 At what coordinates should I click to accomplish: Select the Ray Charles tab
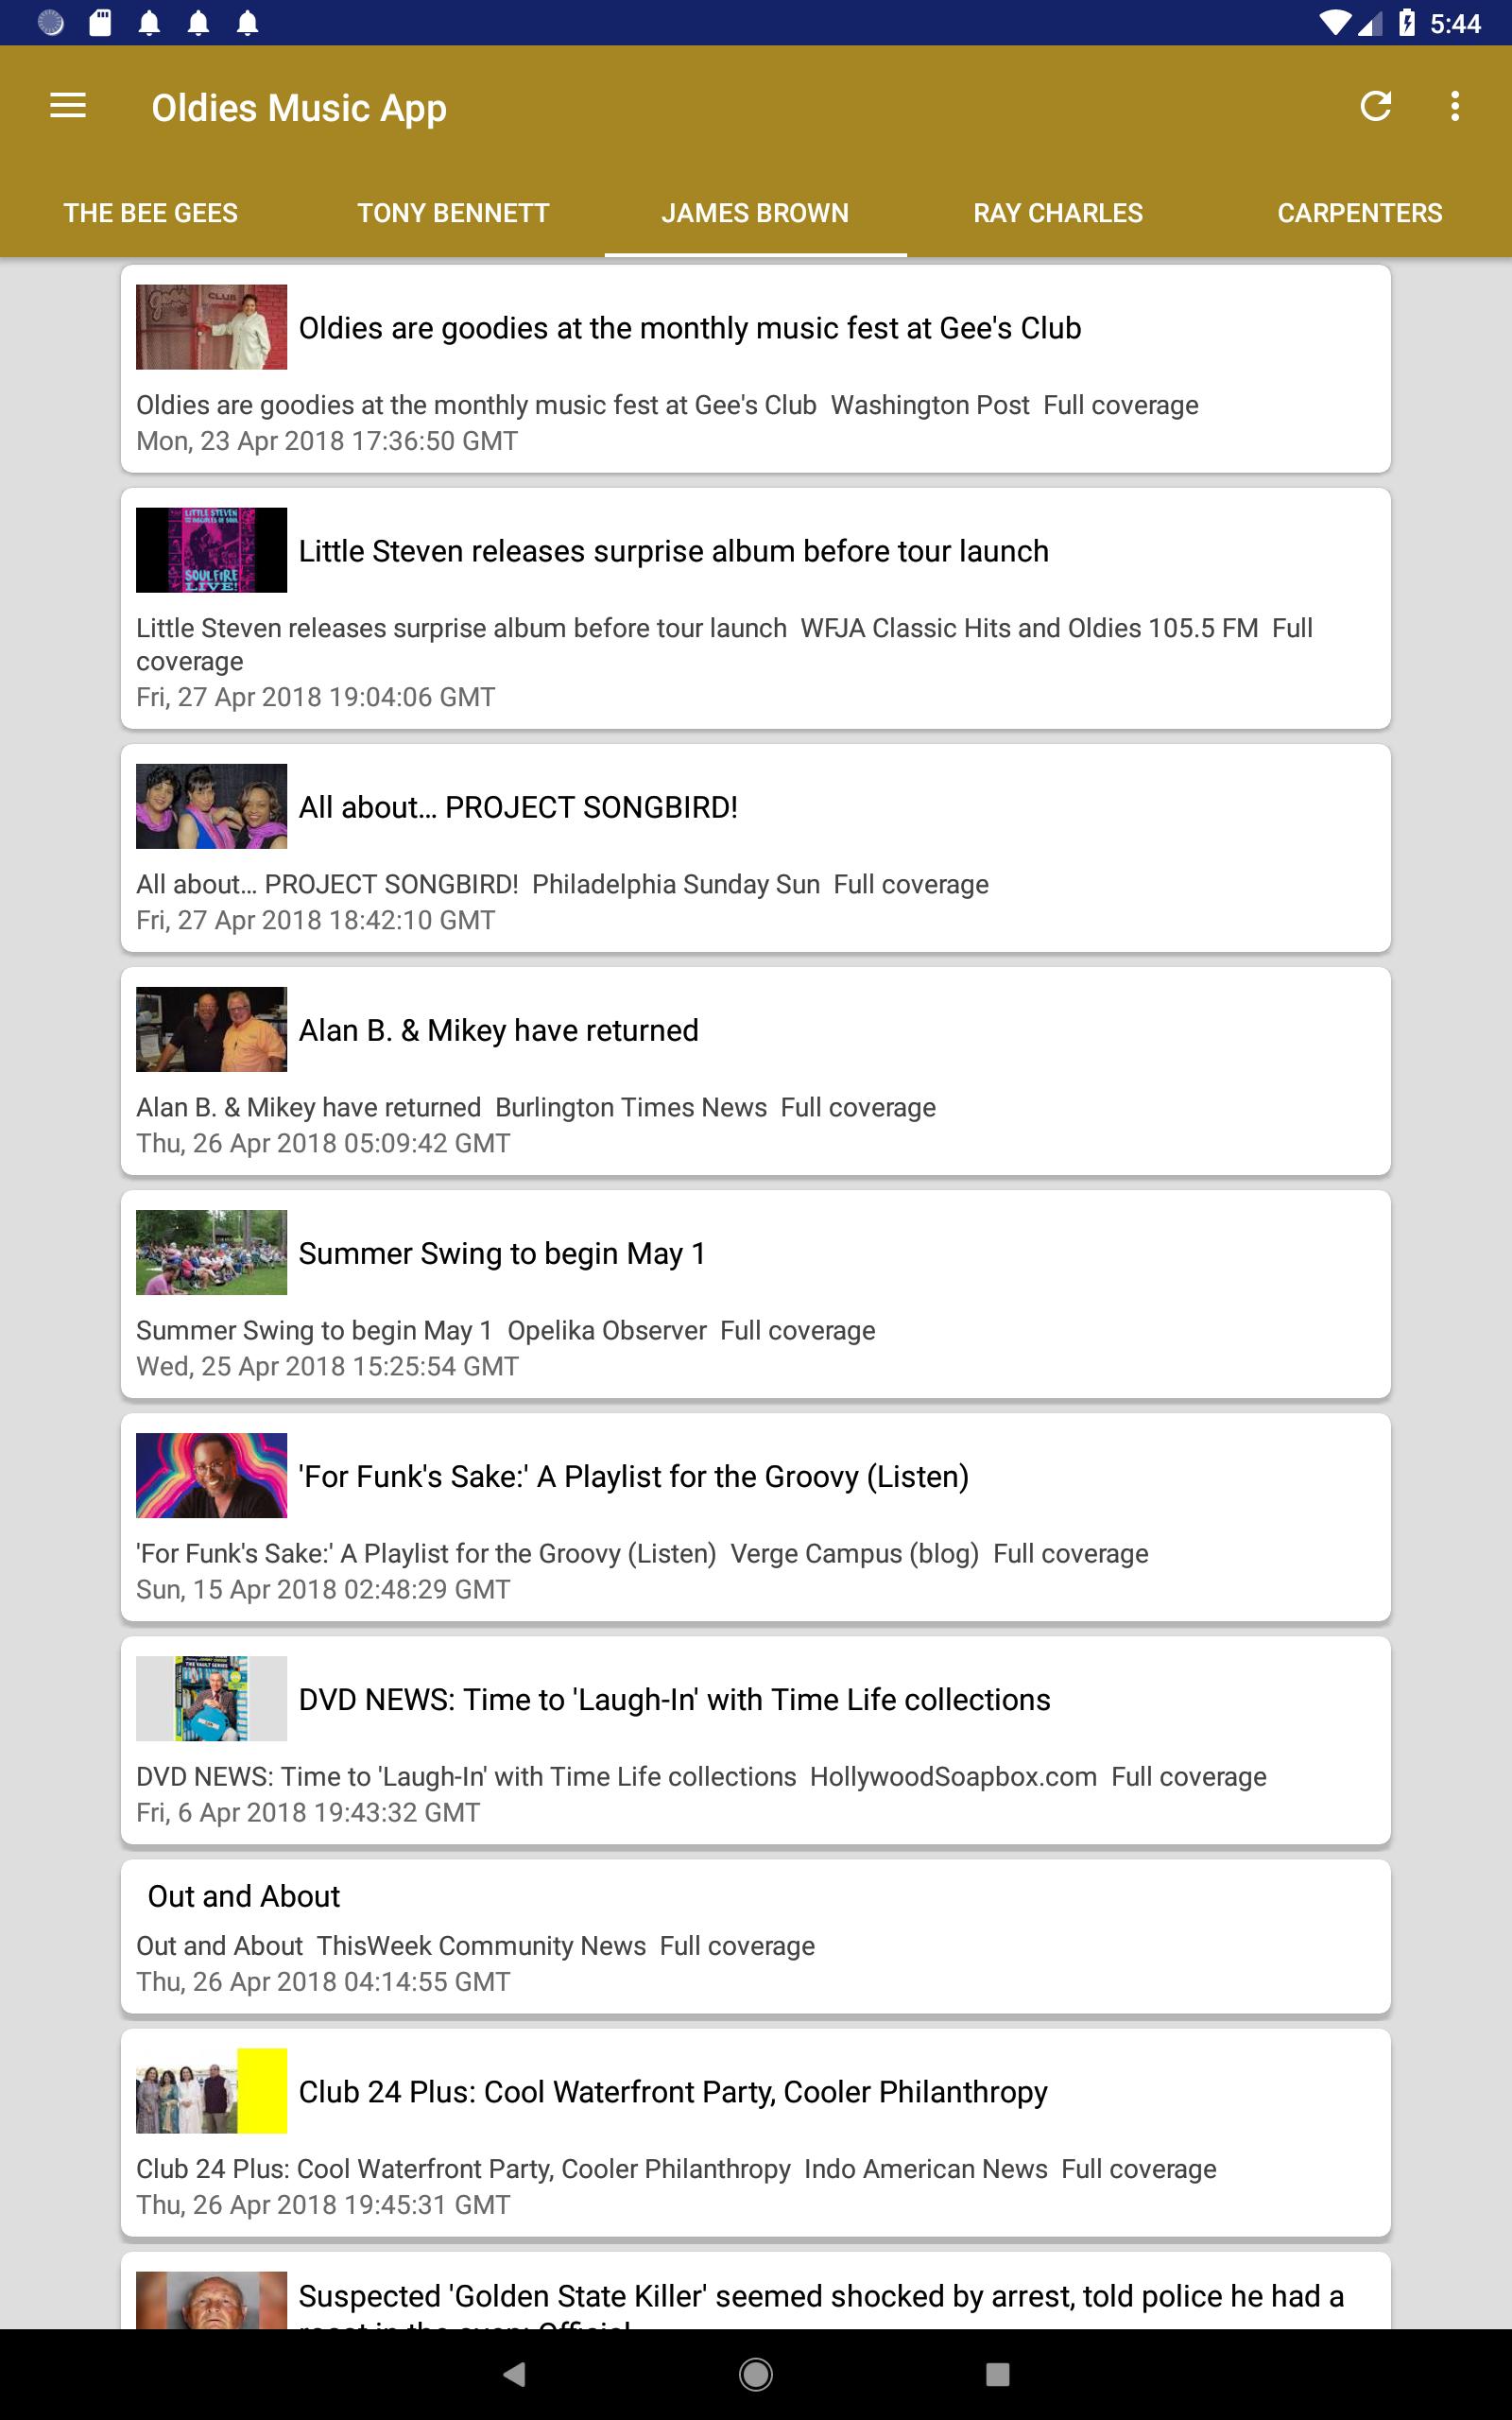coord(1058,213)
